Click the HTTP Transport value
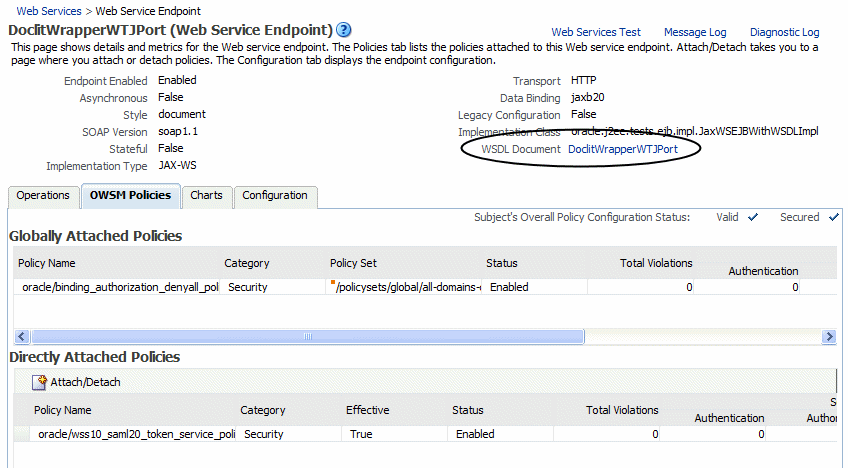Screen dimensions: 848x468 pos(584,81)
